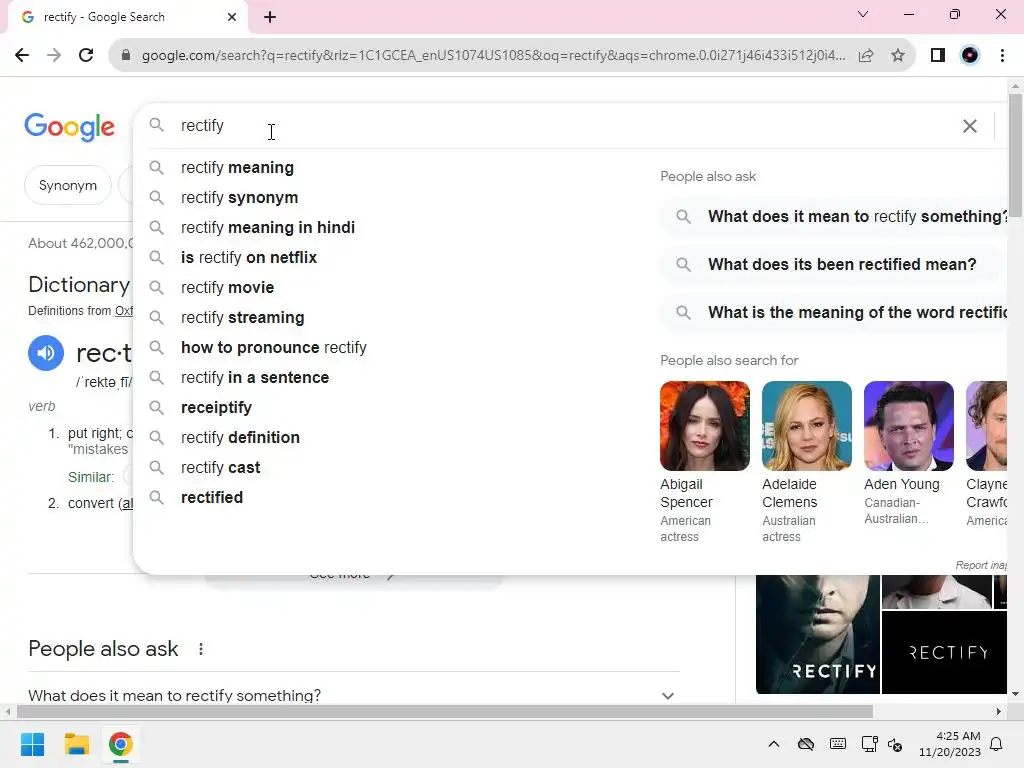Close the rectify Google Search tab

point(232,17)
